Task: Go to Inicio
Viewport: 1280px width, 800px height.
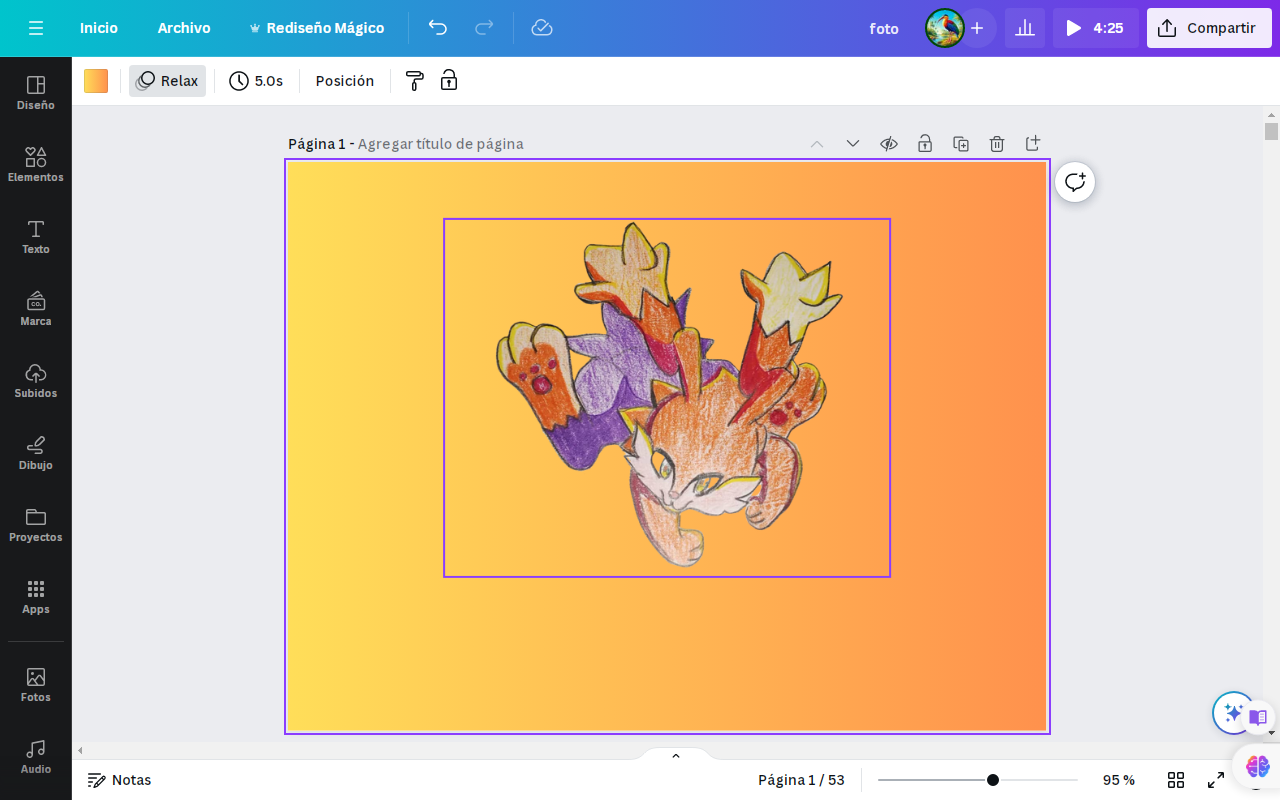Action: 99,28
